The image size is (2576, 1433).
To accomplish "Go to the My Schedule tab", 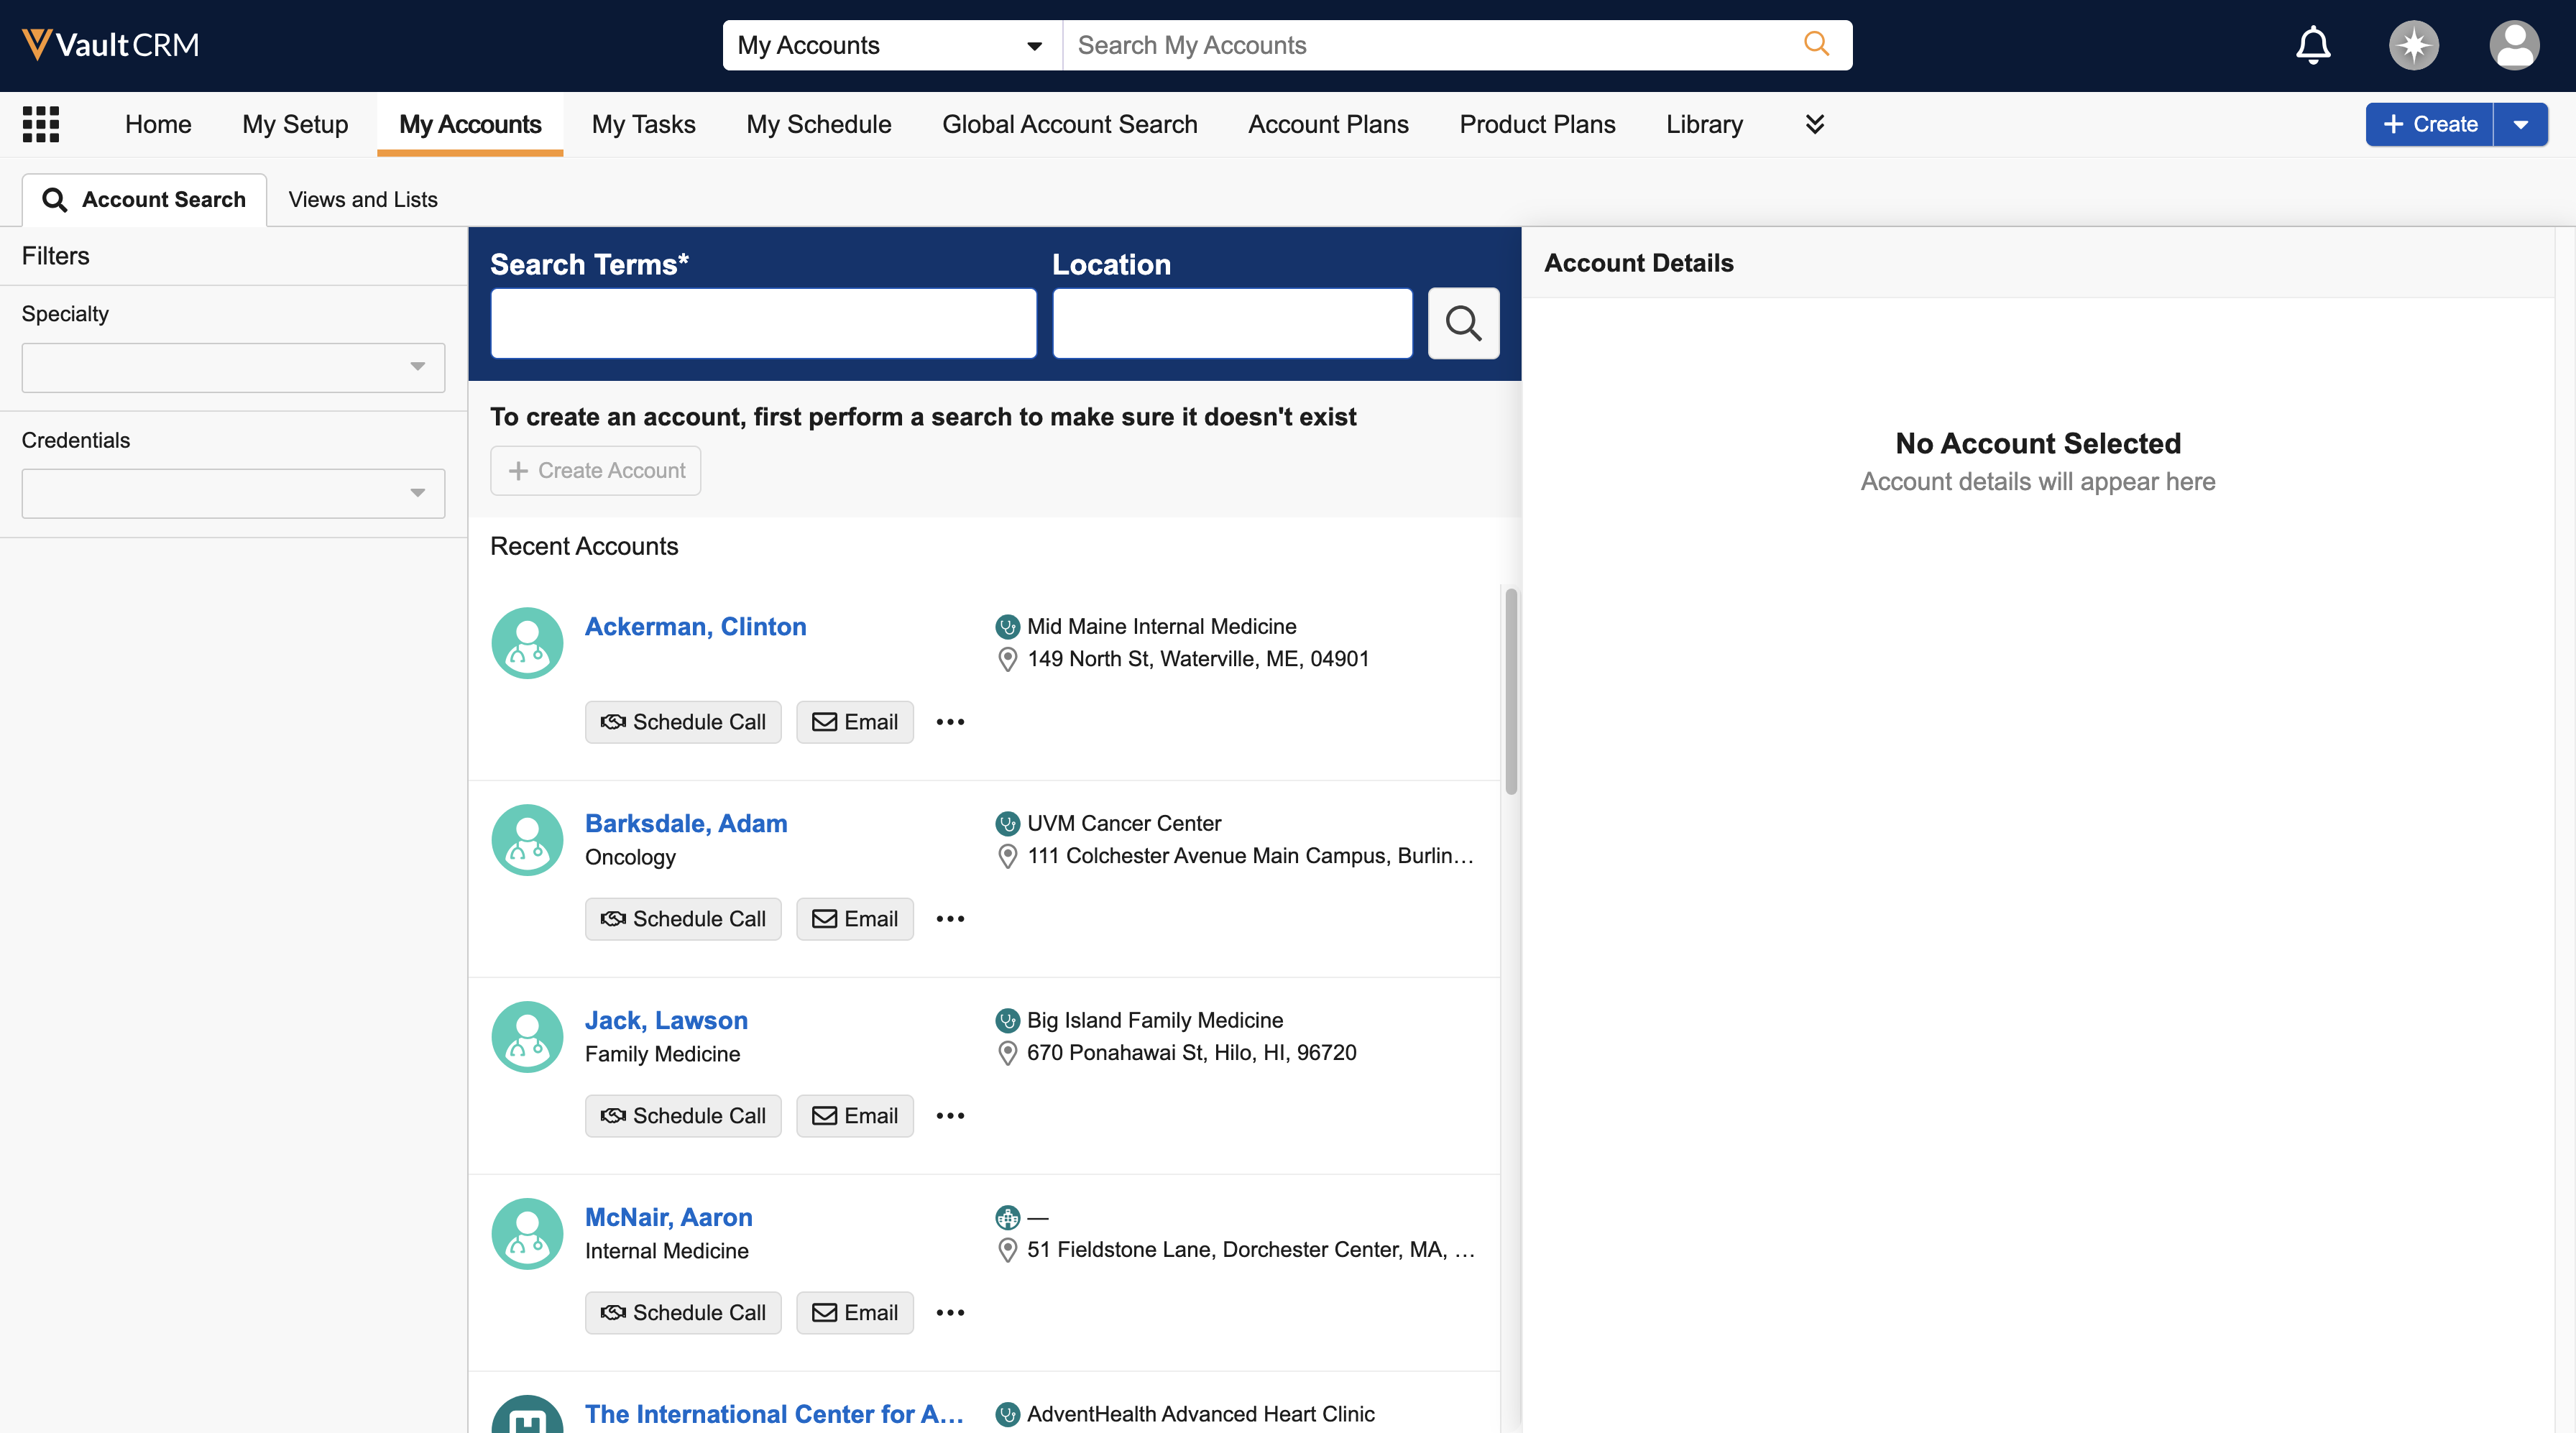I will click(x=818, y=124).
